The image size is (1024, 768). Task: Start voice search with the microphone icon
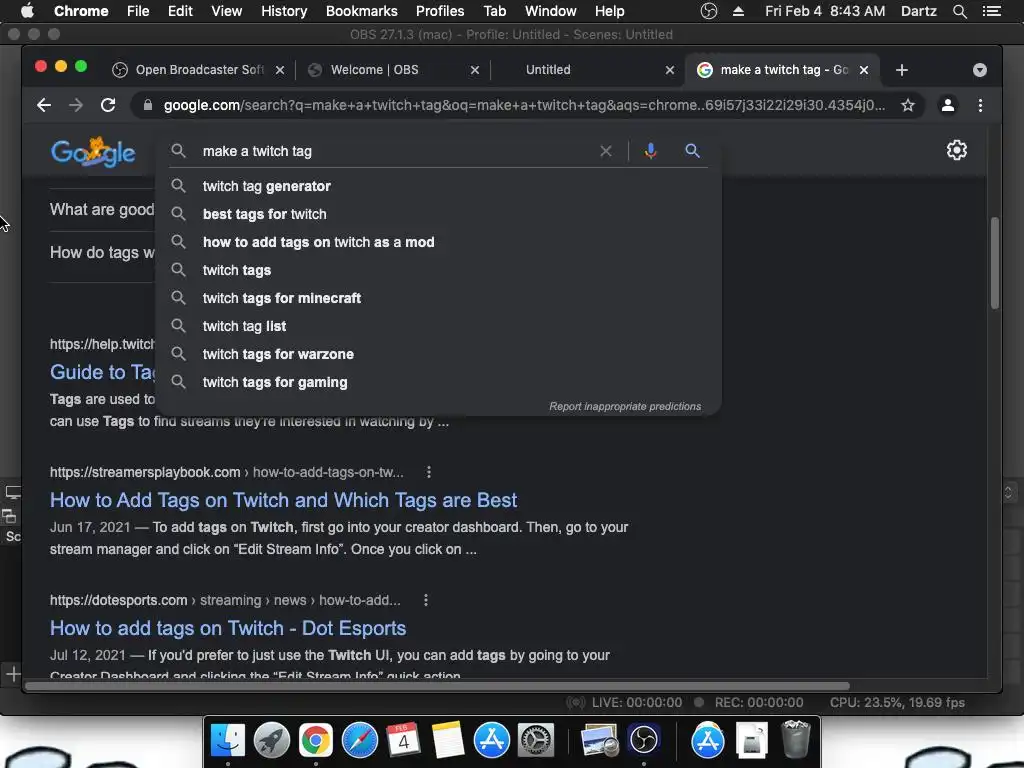tap(650, 151)
